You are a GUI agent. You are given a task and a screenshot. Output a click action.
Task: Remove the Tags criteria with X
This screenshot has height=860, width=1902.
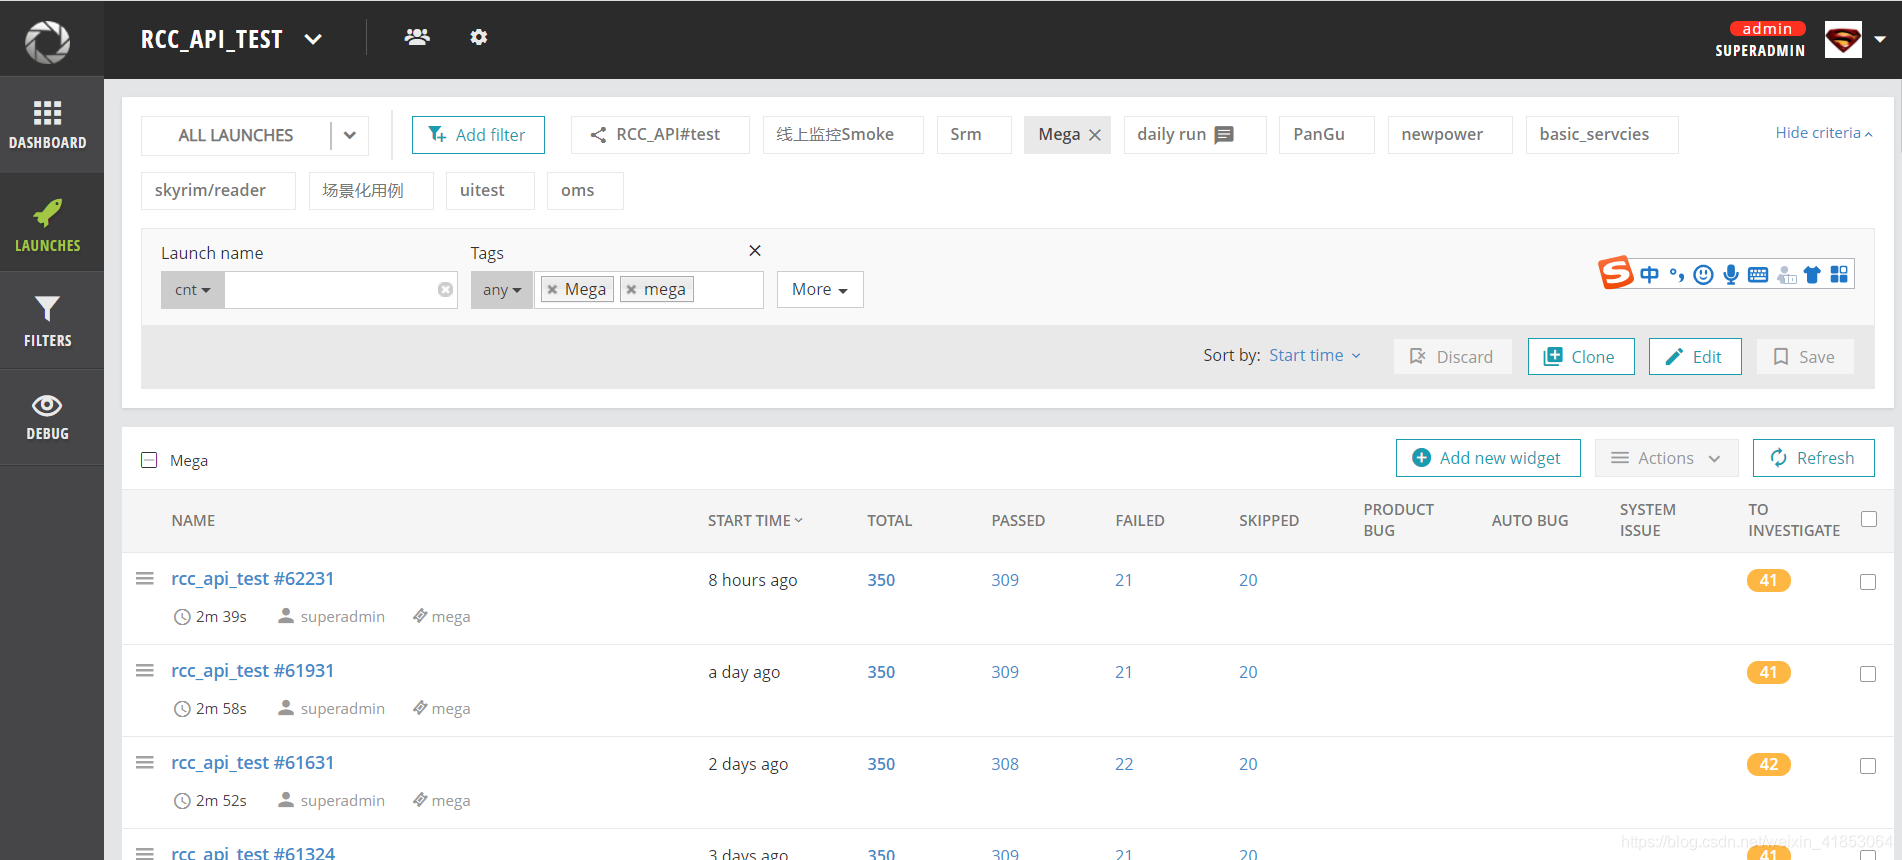(755, 250)
